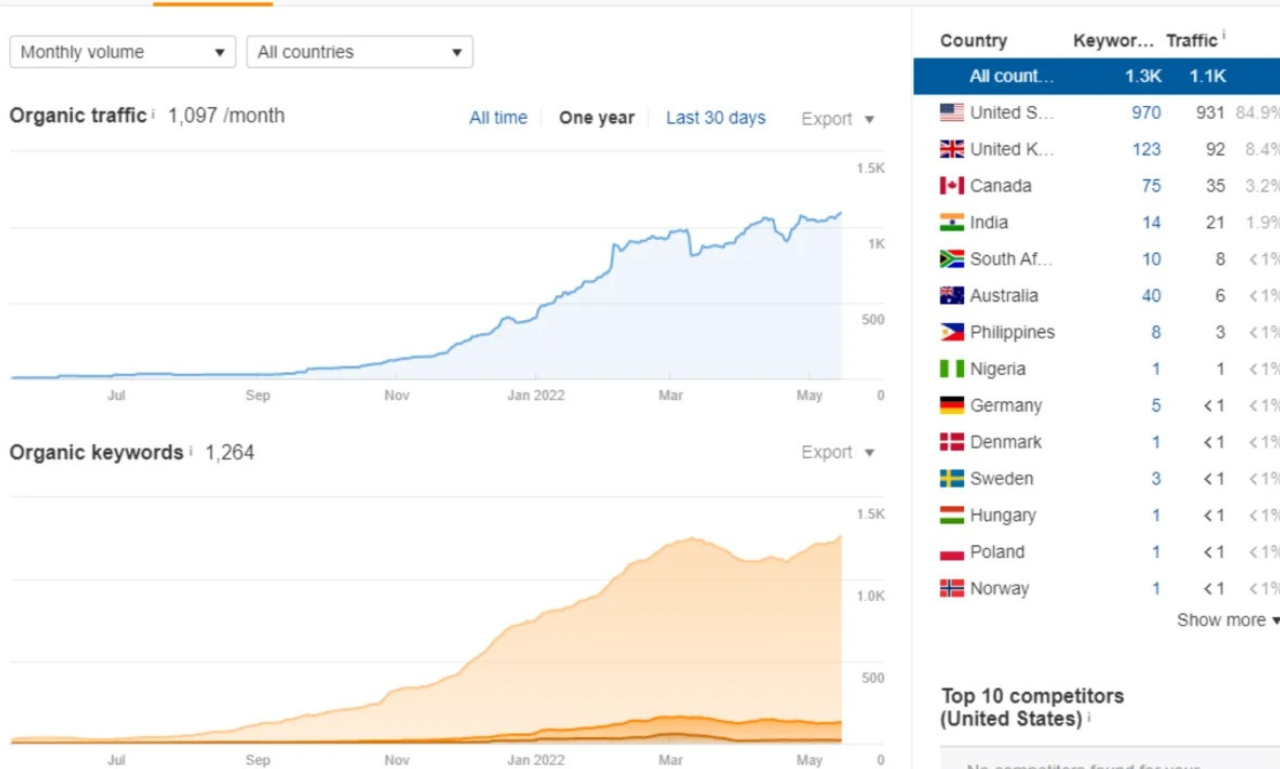Screen dimensions: 1280x769
Task: Open the Monthly volume dropdown
Action: (122, 52)
